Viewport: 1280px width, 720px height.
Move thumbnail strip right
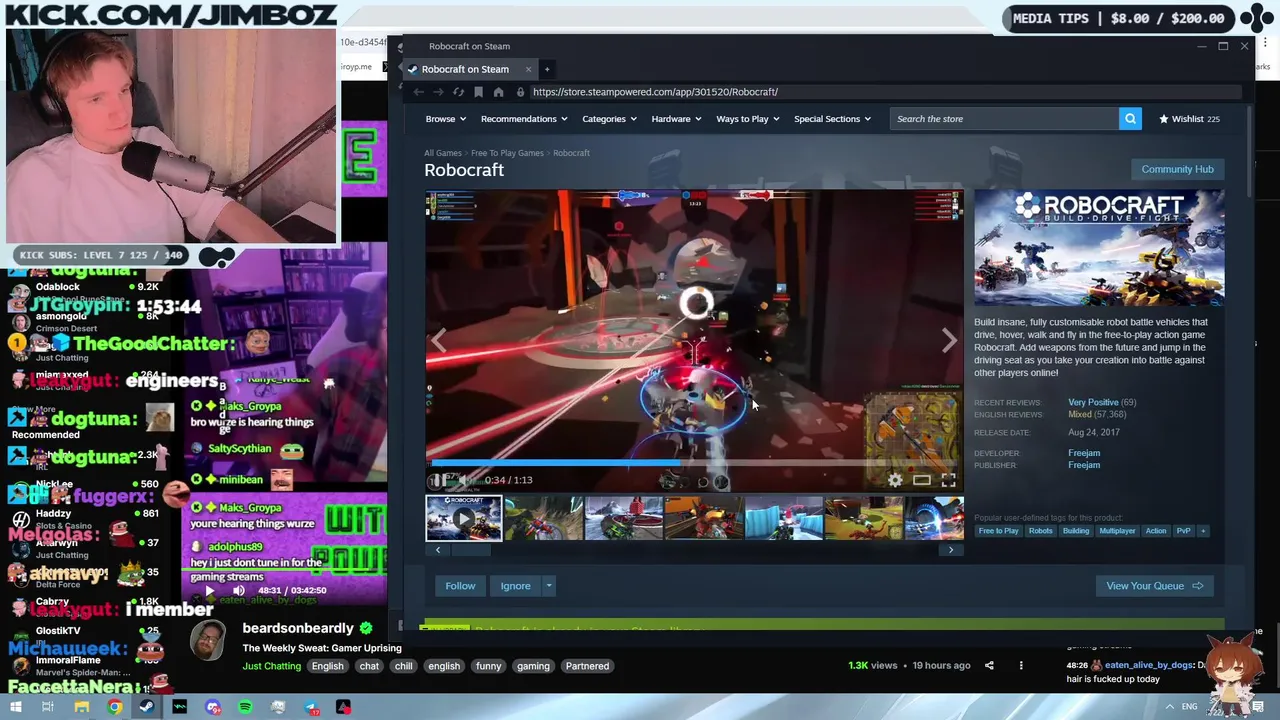coord(951,550)
